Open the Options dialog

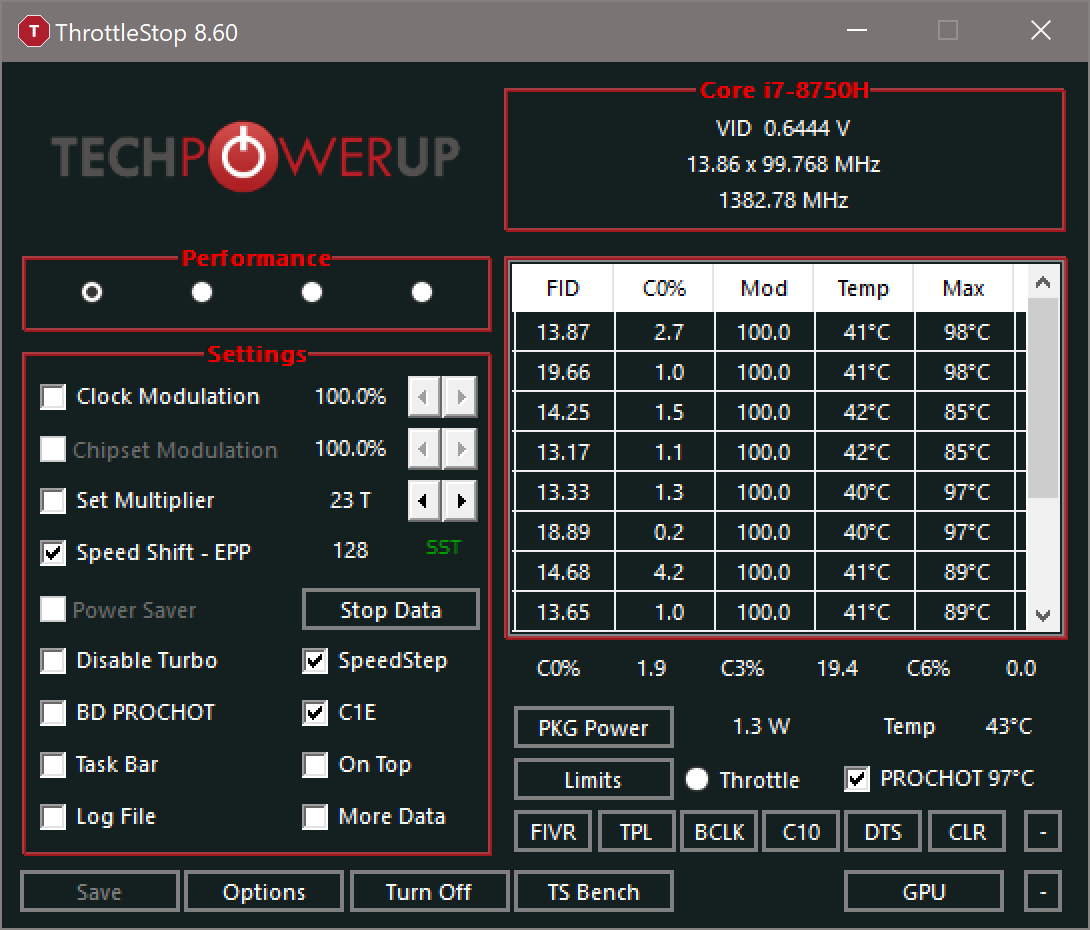pos(264,892)
